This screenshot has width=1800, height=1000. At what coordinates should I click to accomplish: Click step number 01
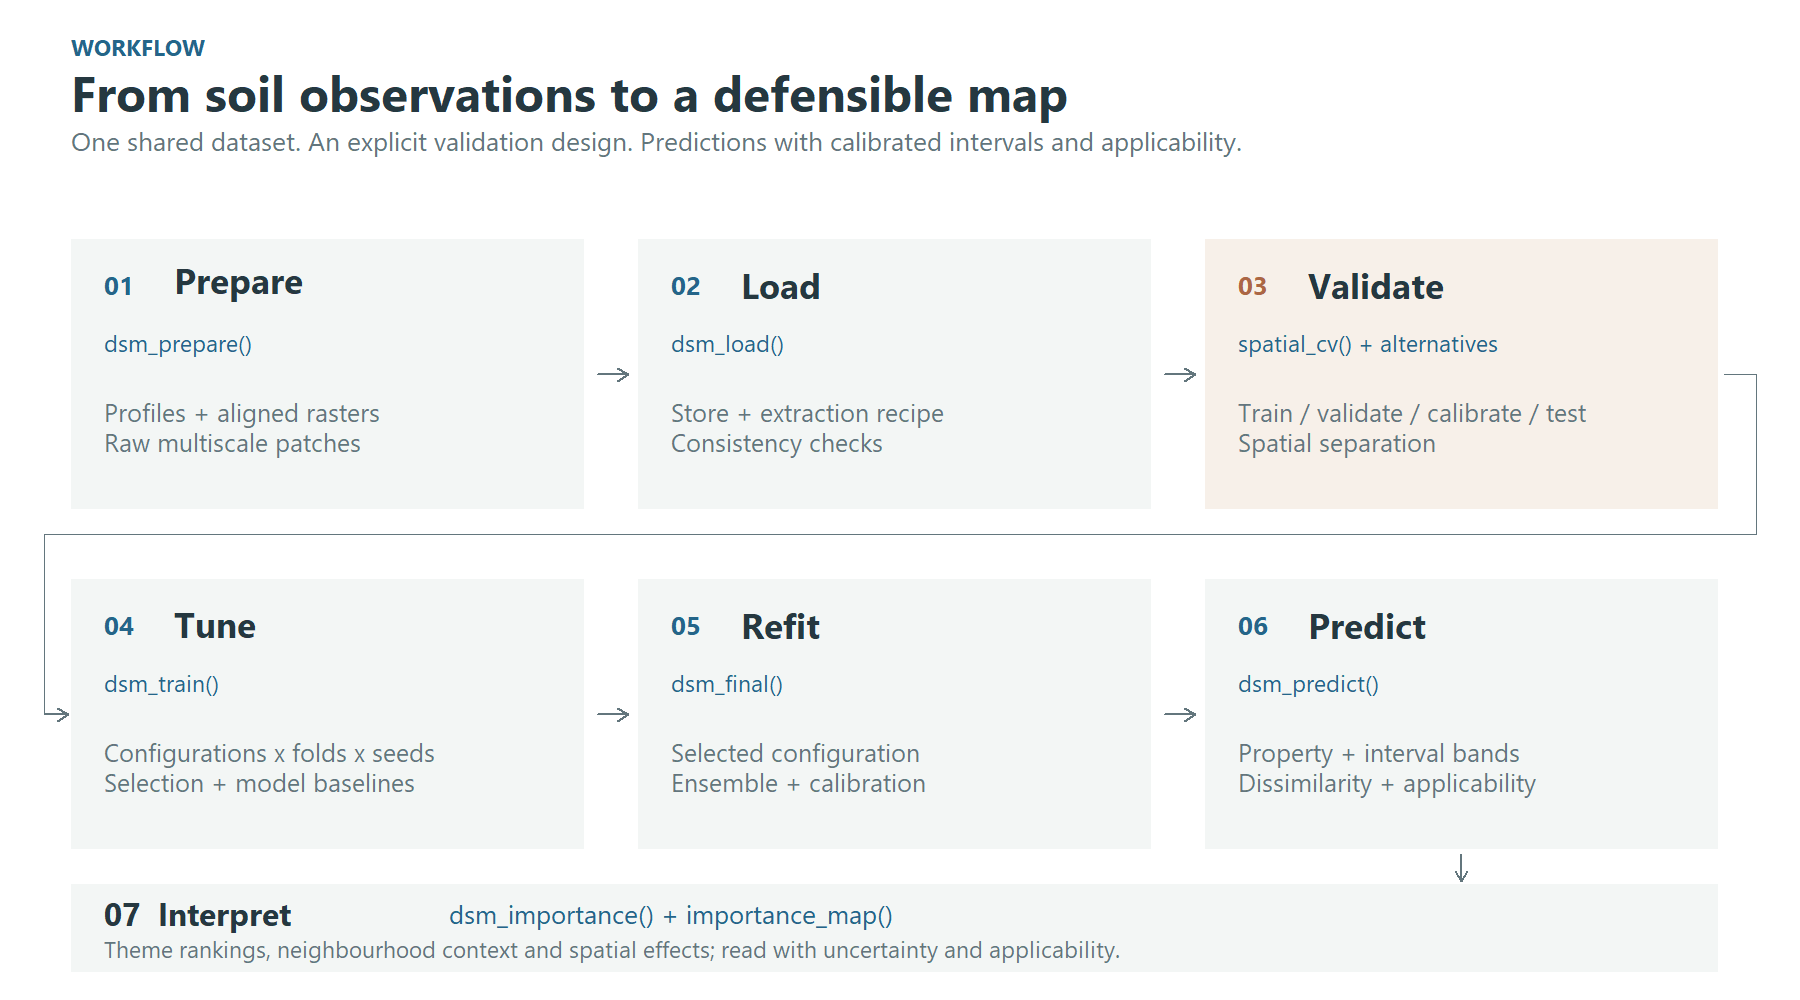click(x=118, y=287)
